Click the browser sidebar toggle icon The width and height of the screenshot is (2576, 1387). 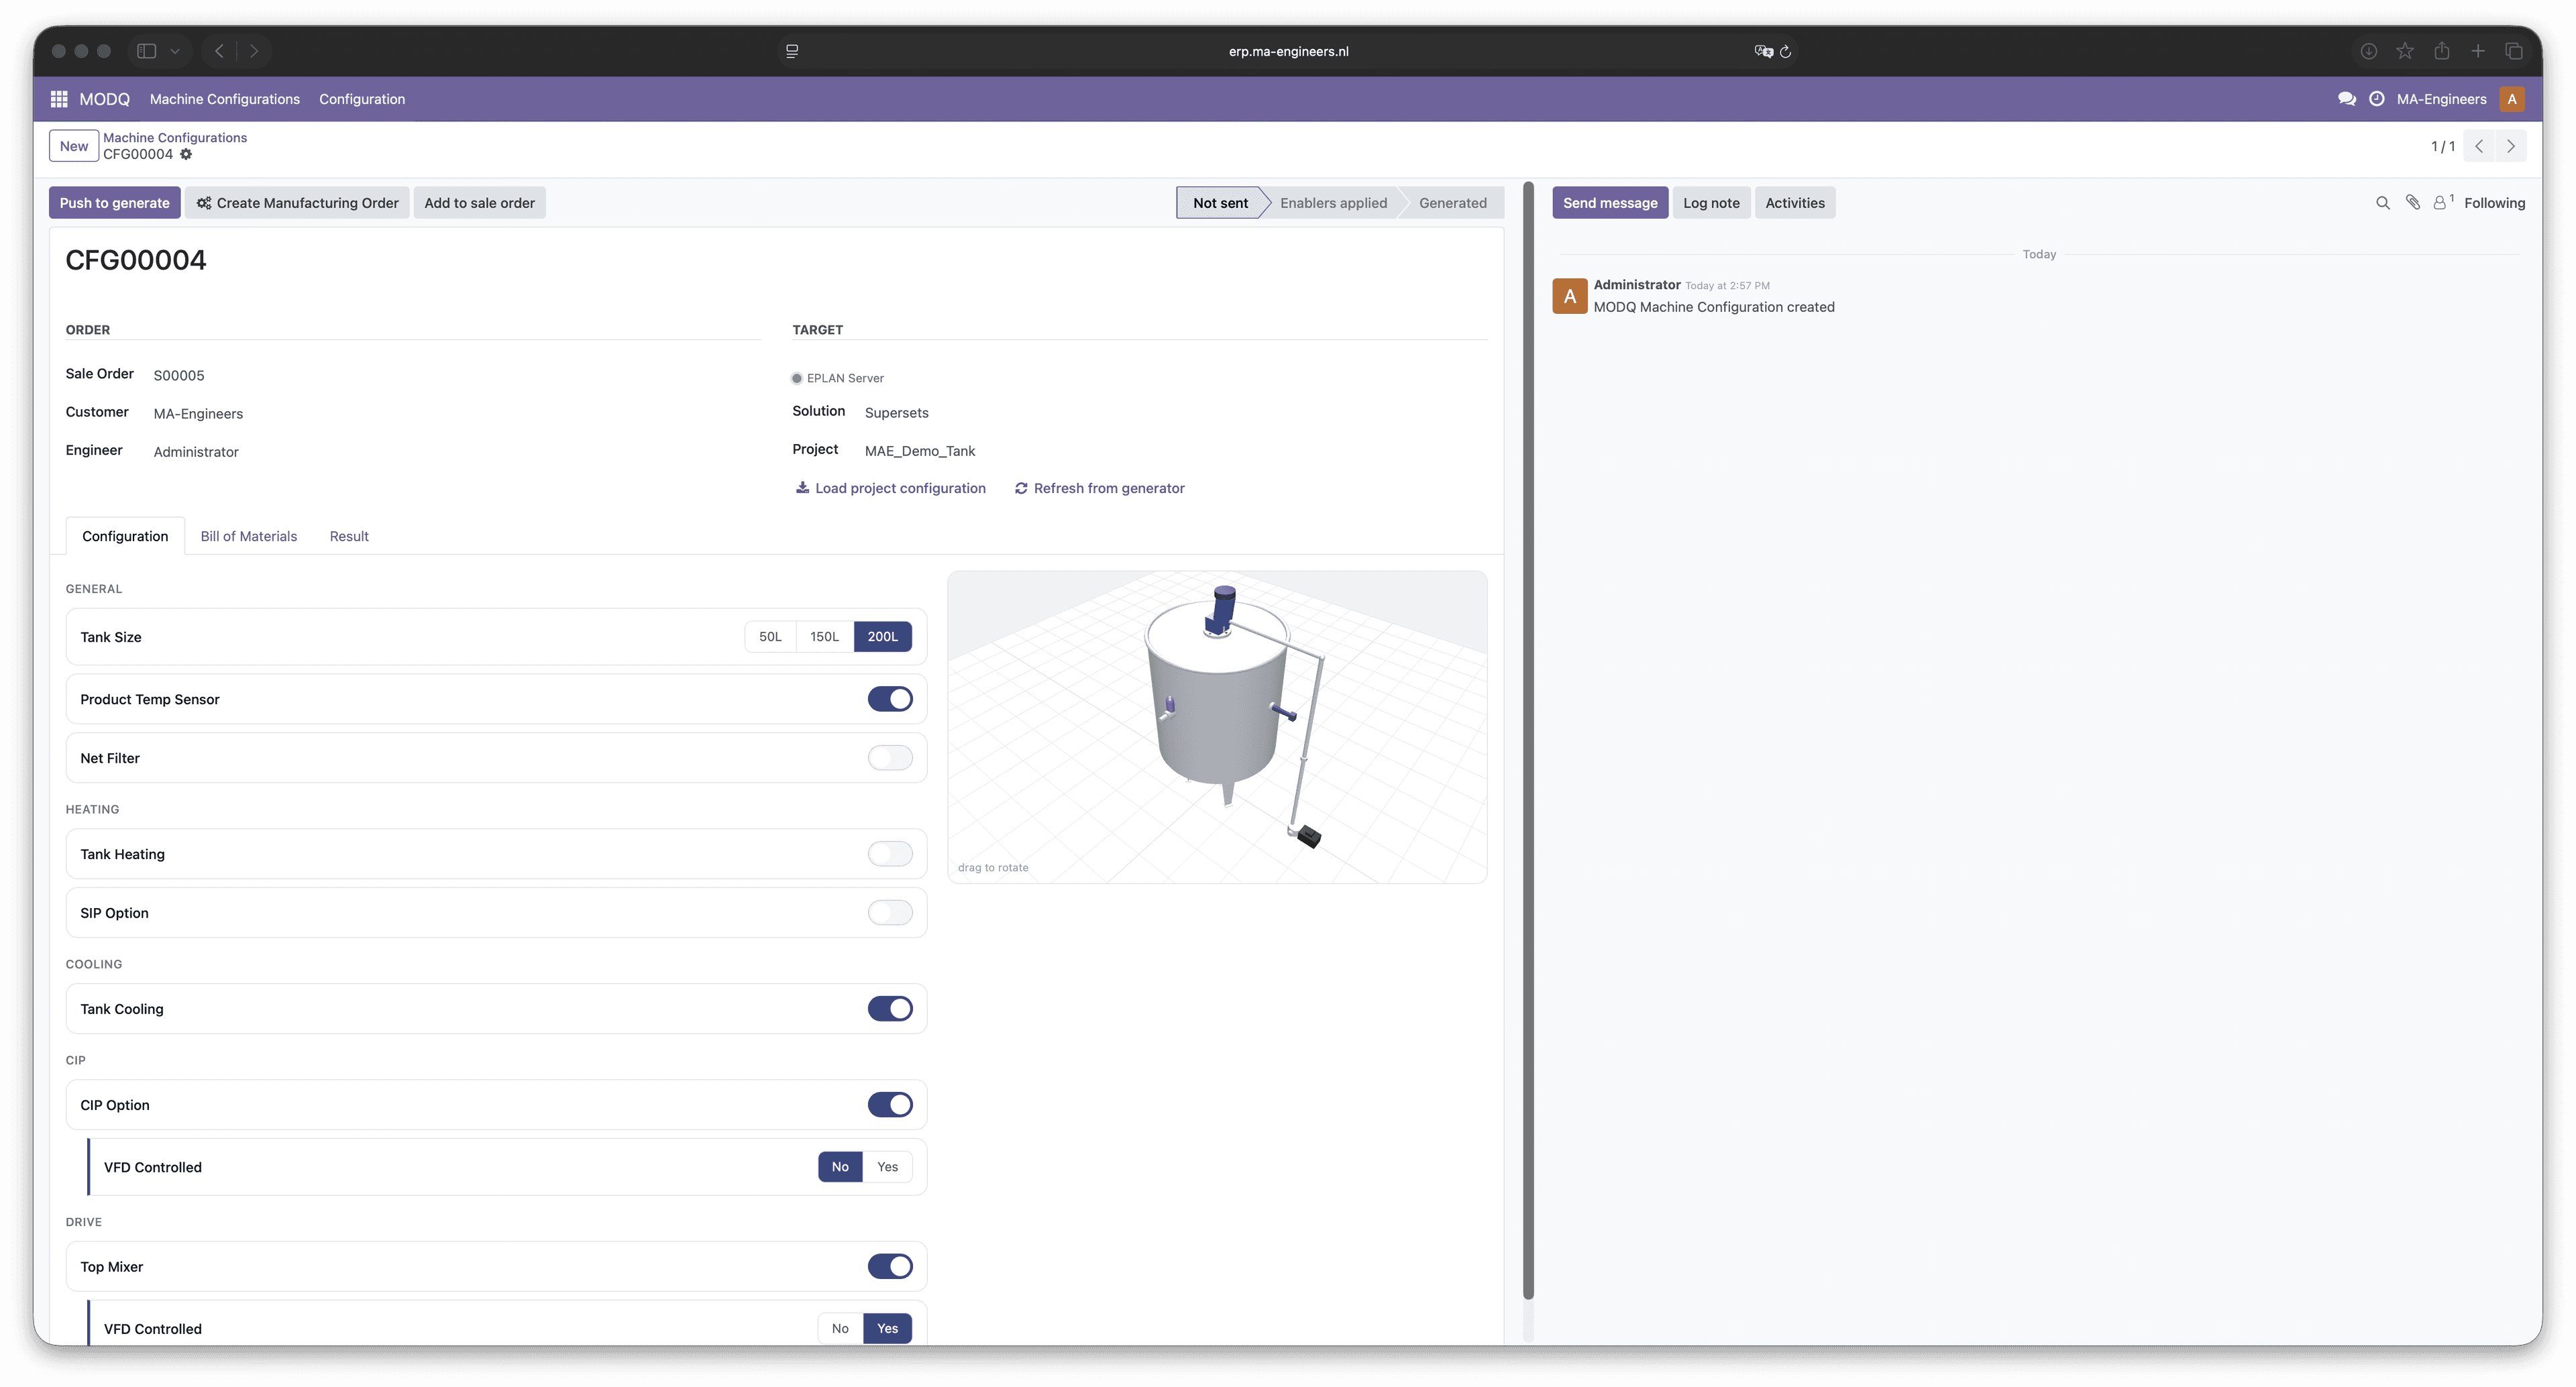[147, 51]
